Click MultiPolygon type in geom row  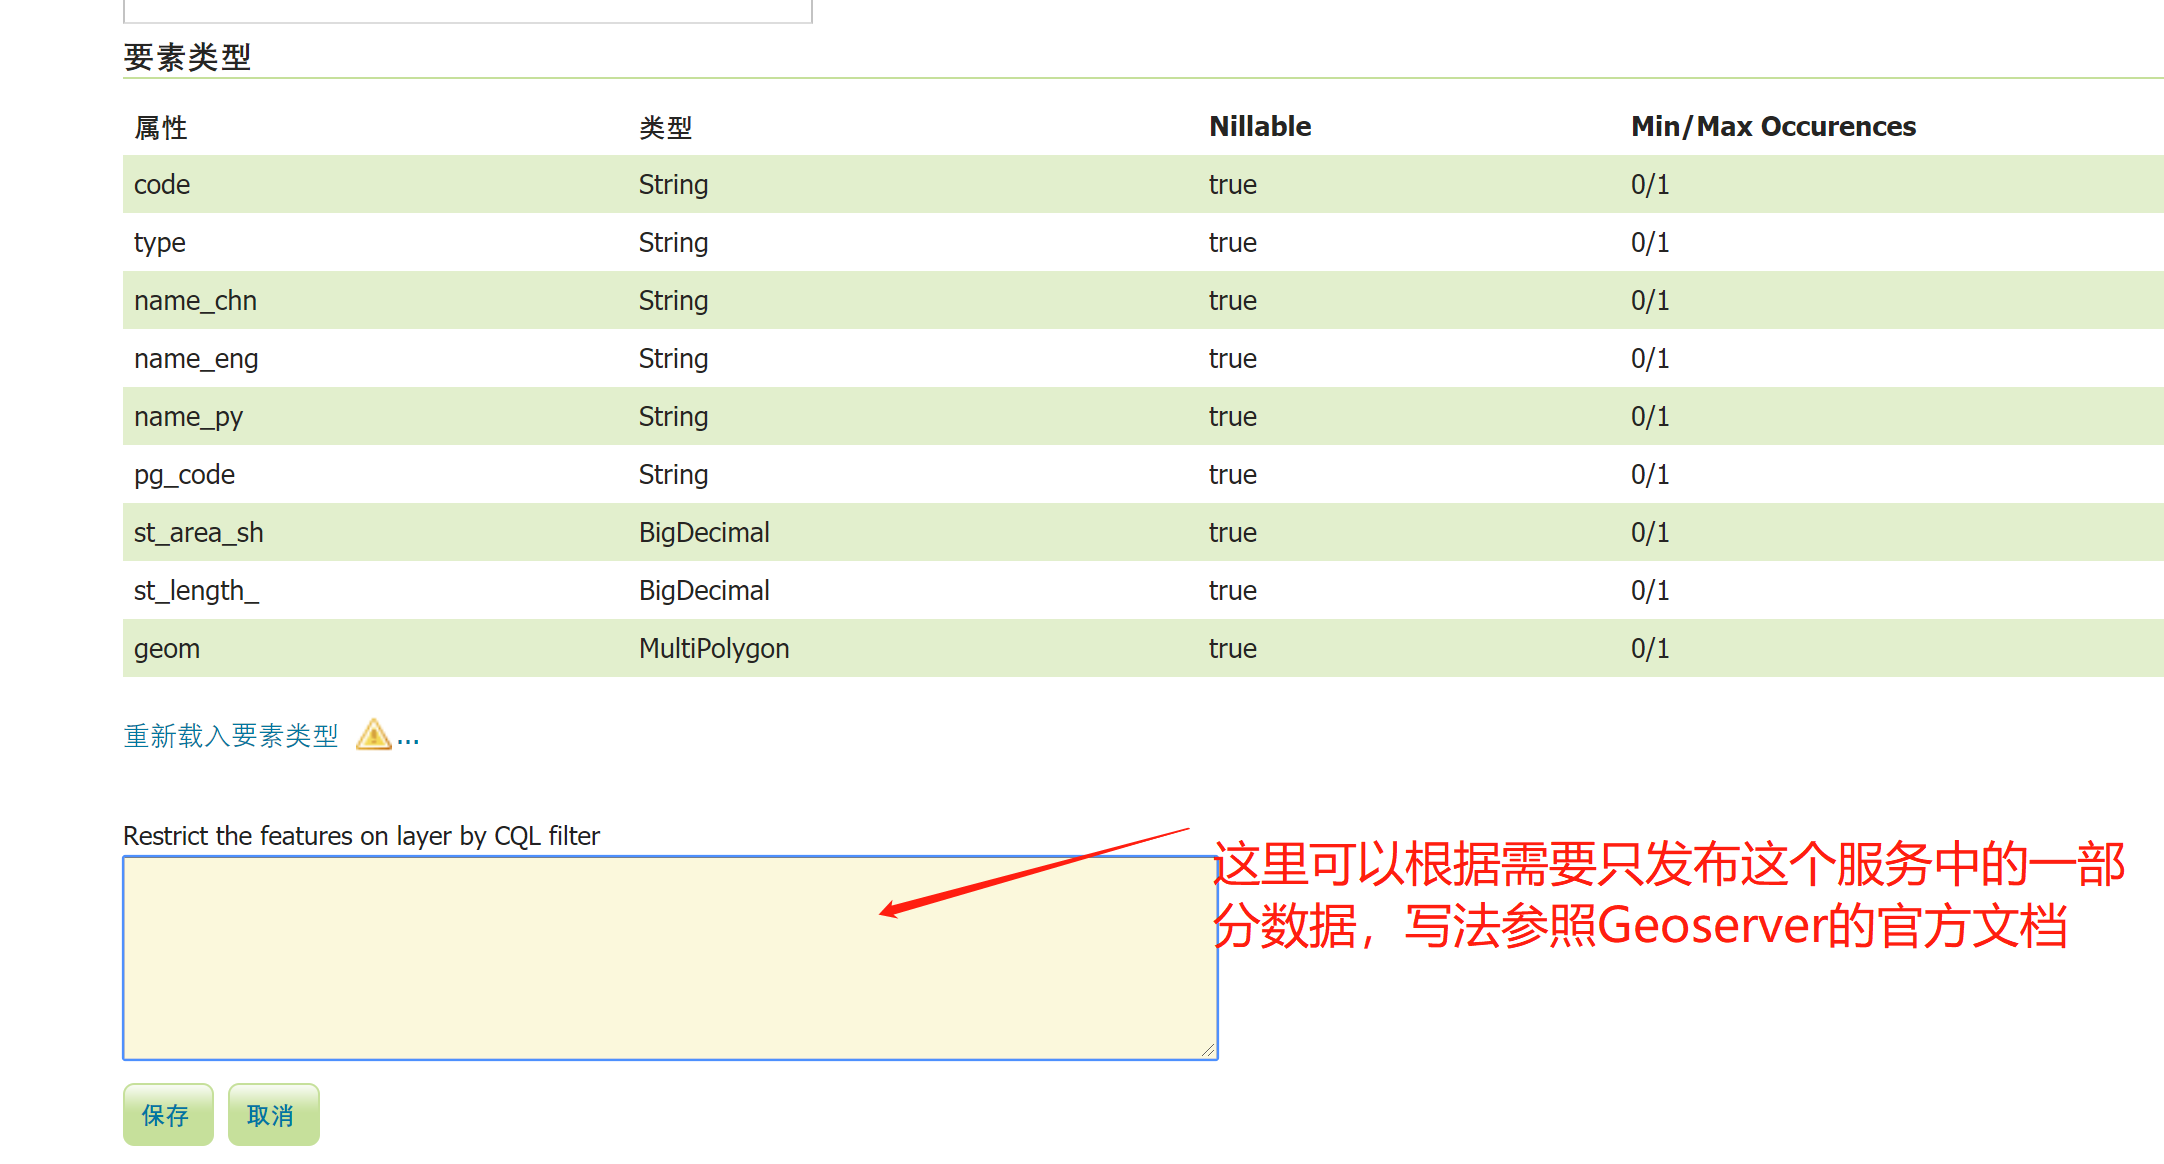713,649
